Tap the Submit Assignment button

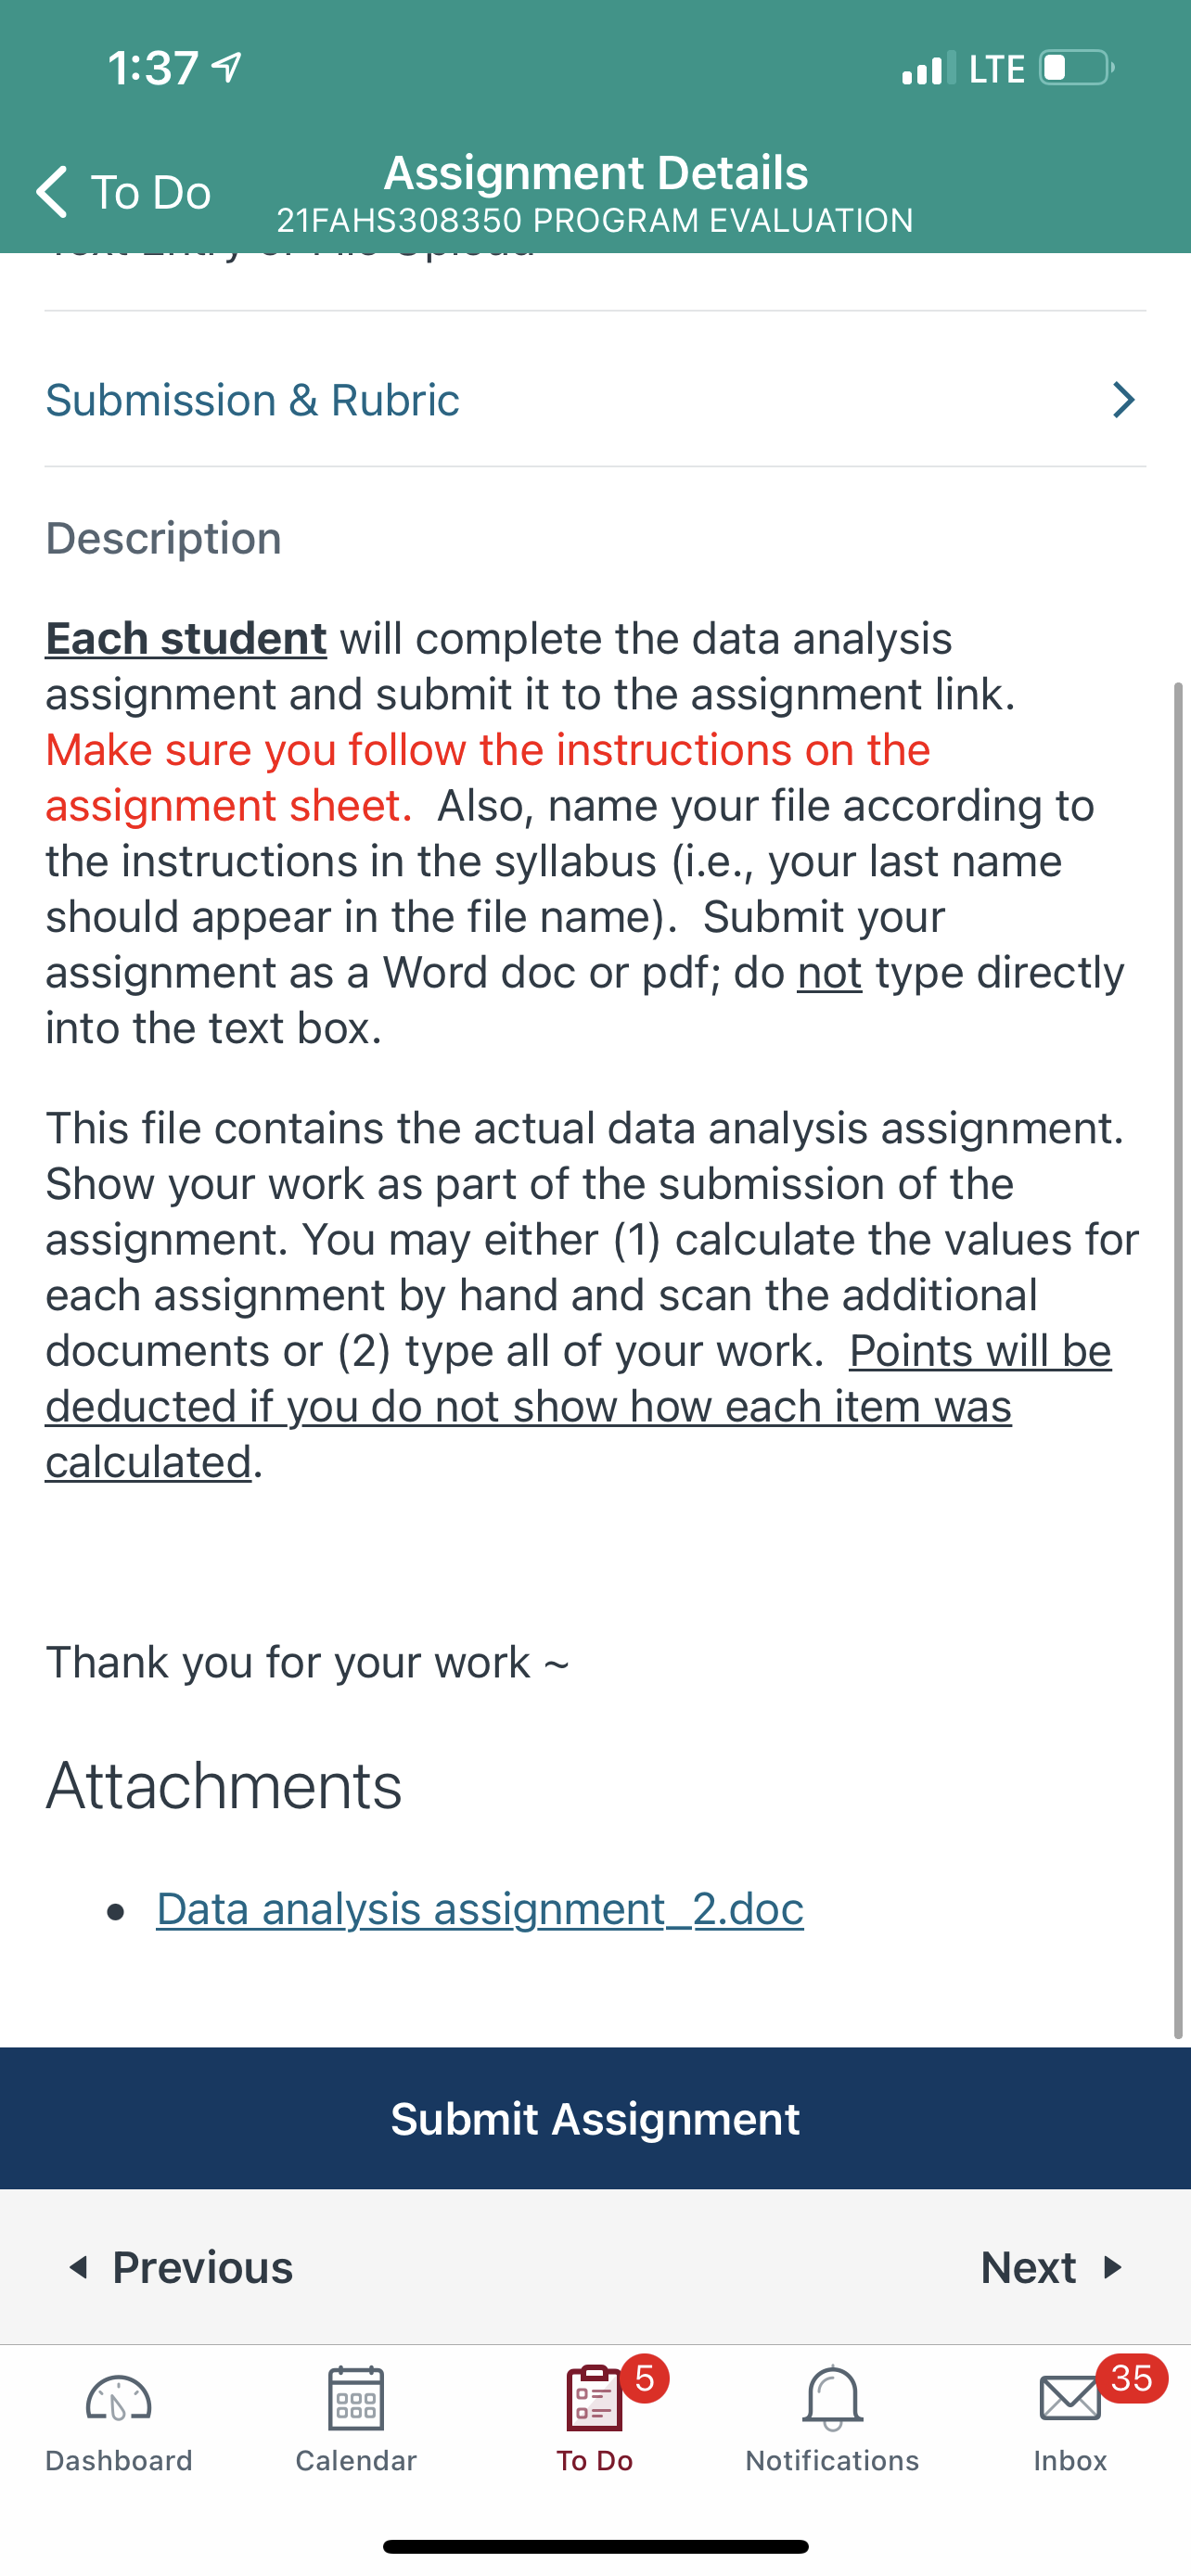595,2118
